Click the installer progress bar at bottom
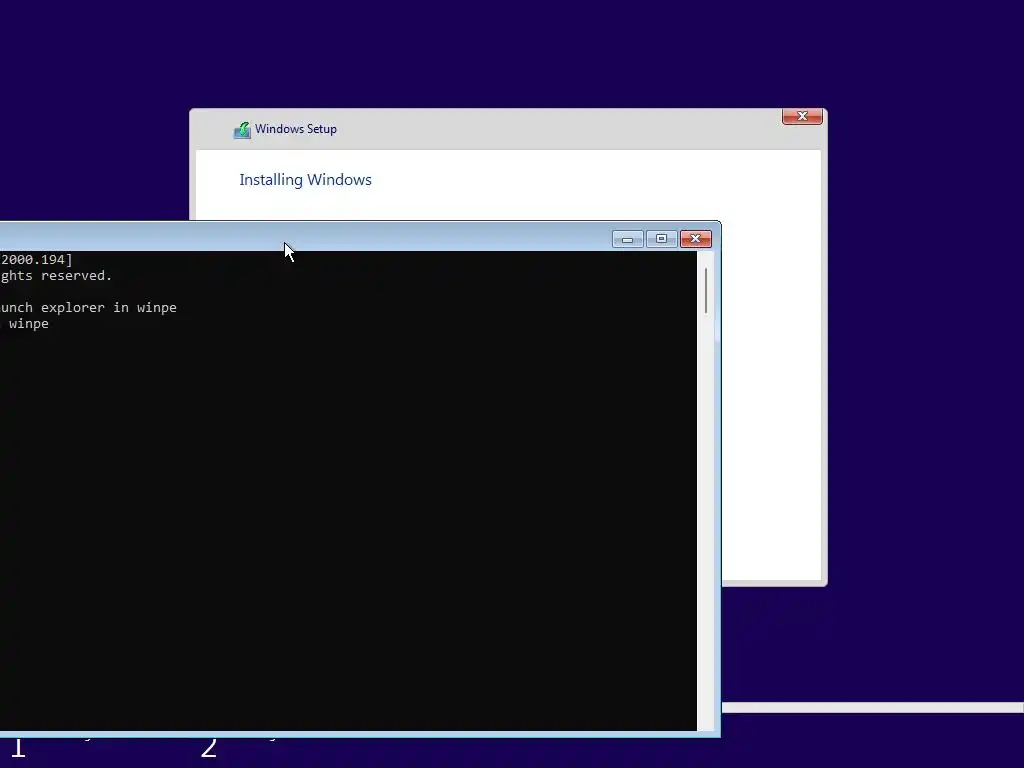 pos(872,708)
